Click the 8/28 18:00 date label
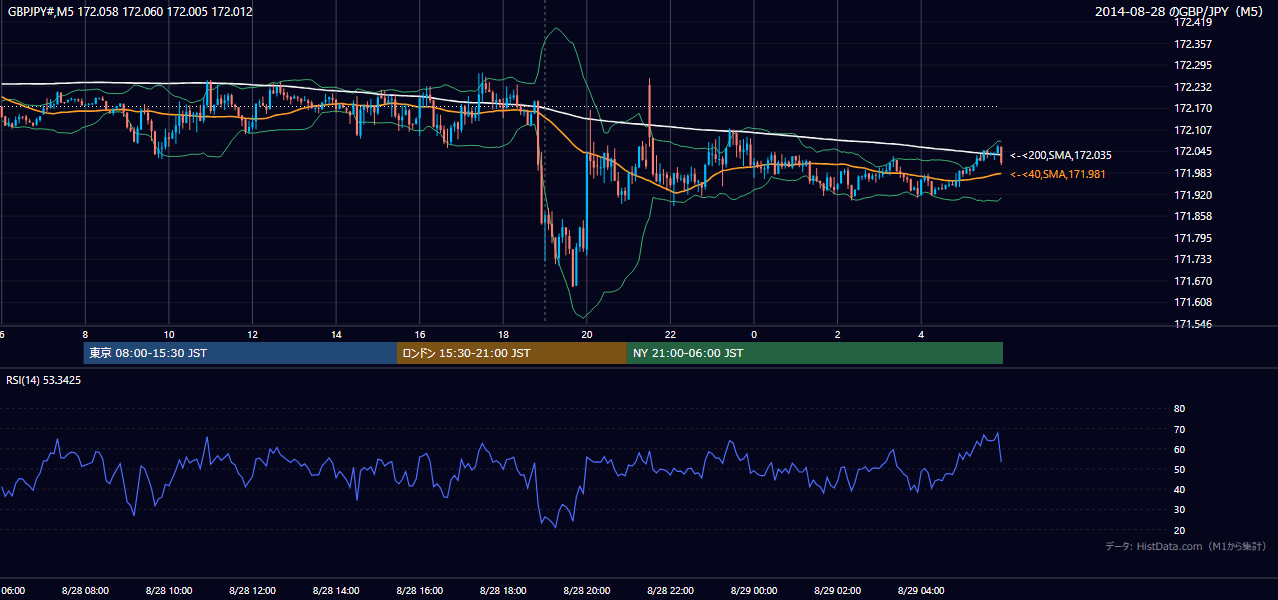This screenshot has height=600, width=1278. (503, 590)
